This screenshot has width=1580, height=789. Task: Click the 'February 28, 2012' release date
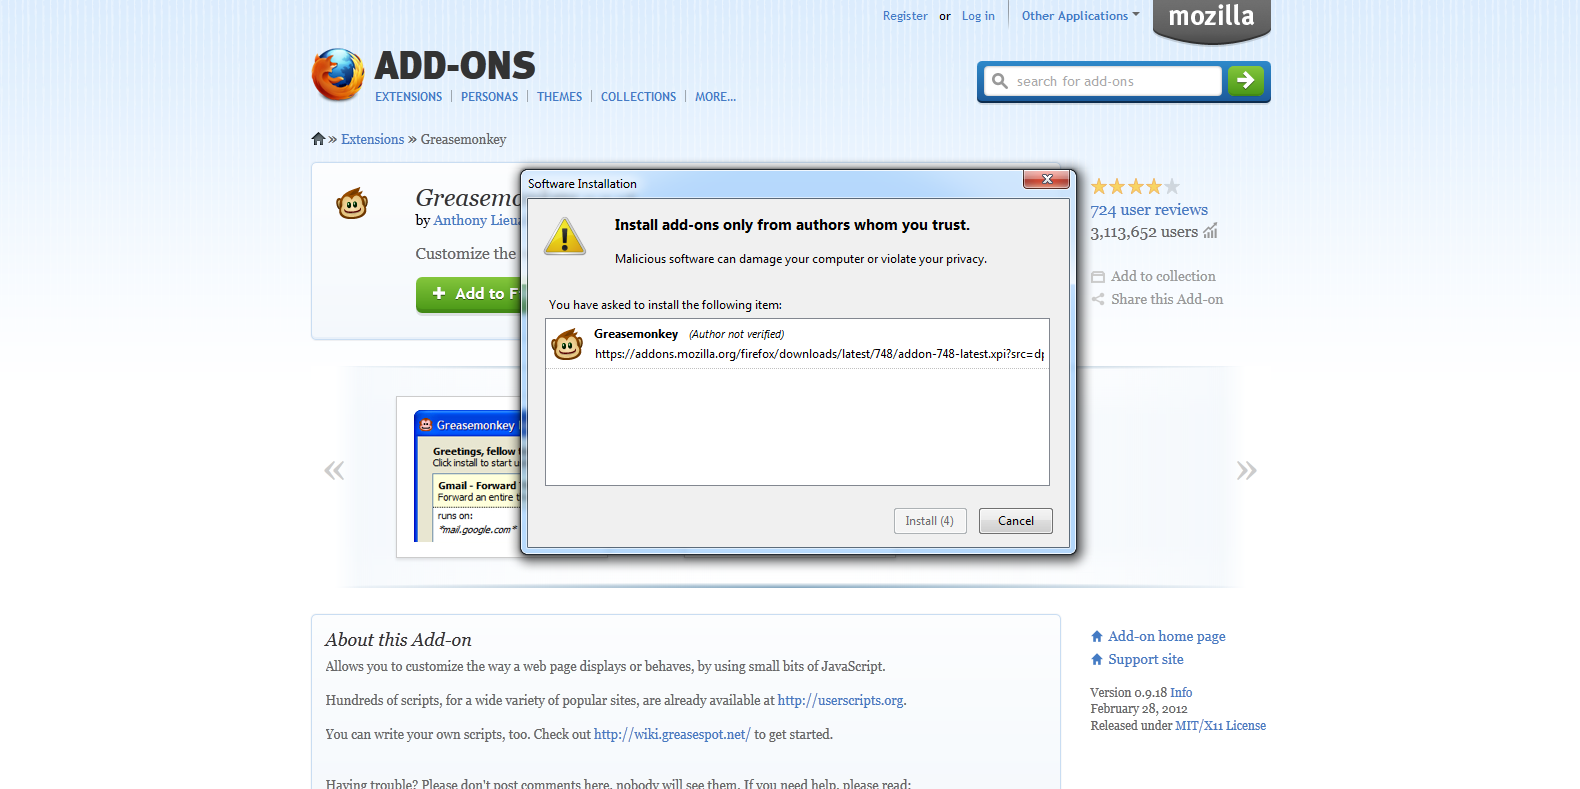point(1139,709)
